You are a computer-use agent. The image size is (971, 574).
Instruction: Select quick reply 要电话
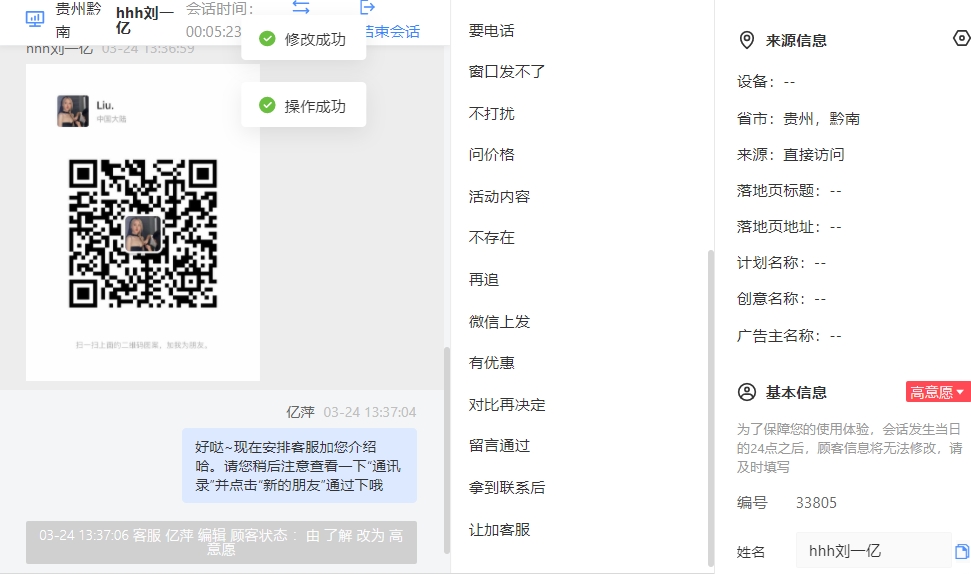point(492,30)
